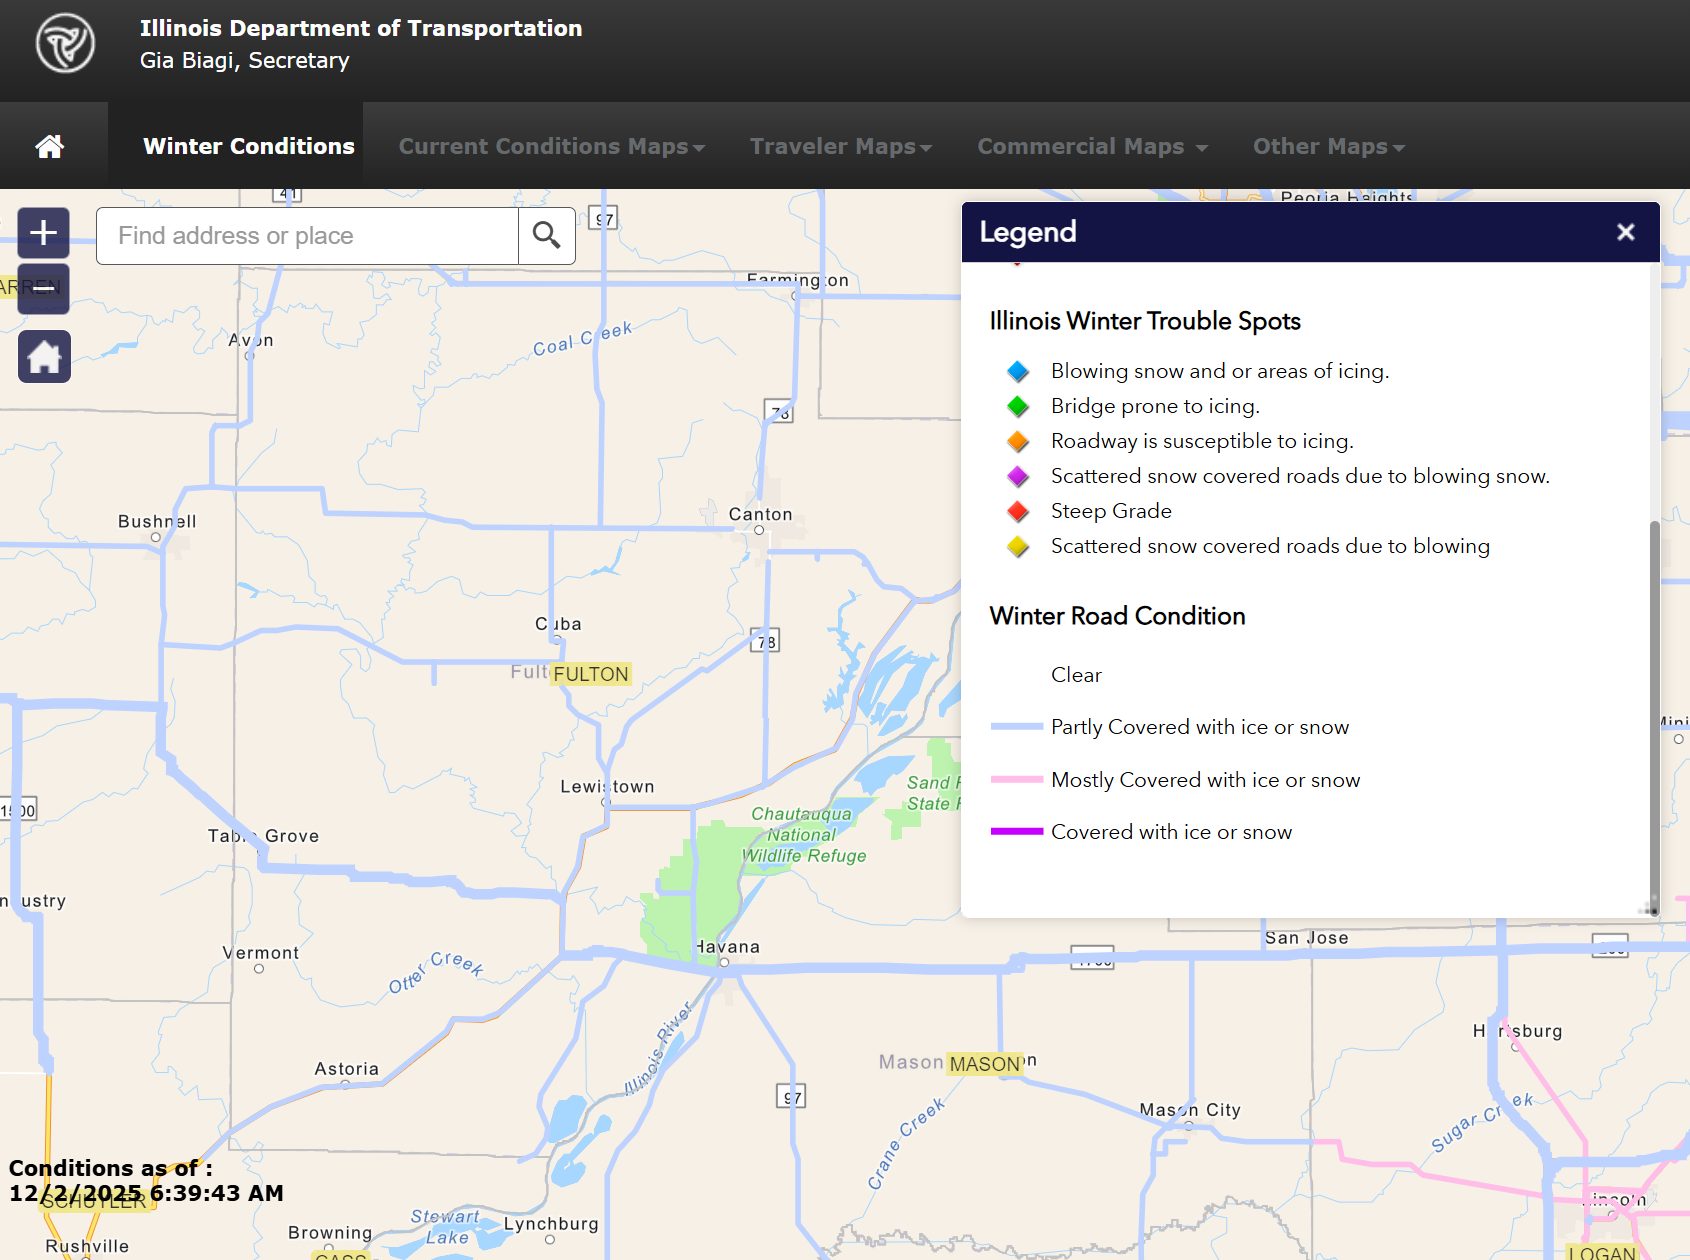Screen dimensions: 1690x1260
Task: Open the Traveler Maps dropdown
Action: (x=841, y=146)
